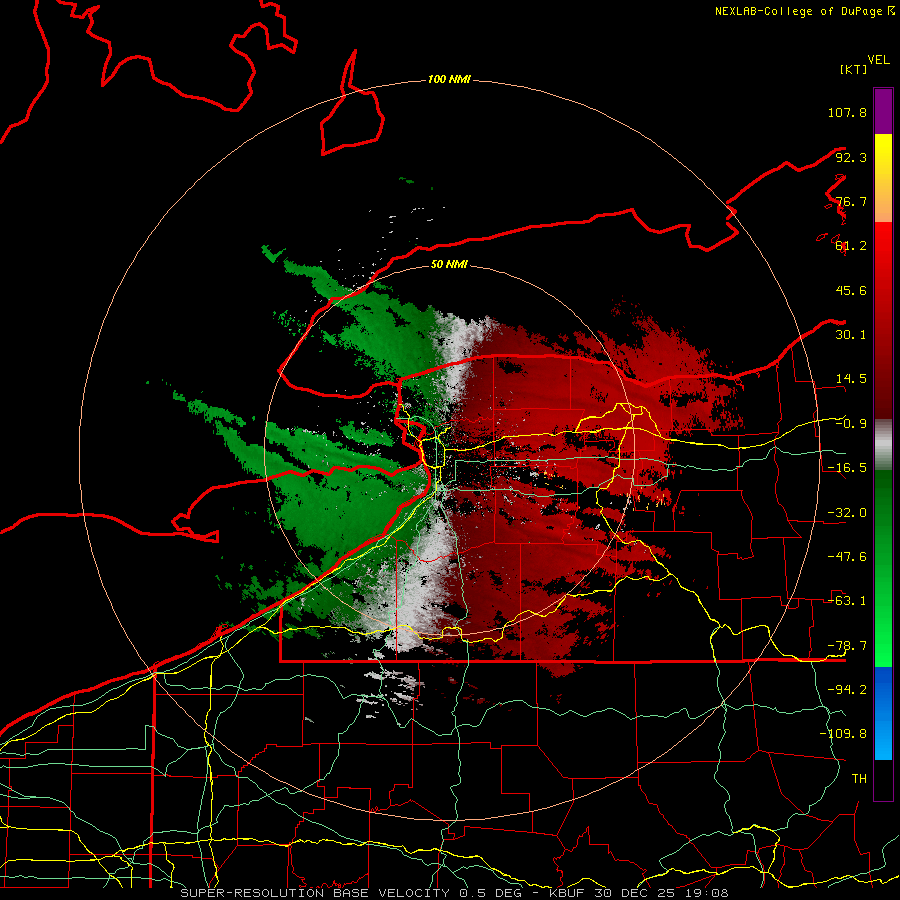
Task: Click the 100 NMI range ring label
Action: (449, 79)
